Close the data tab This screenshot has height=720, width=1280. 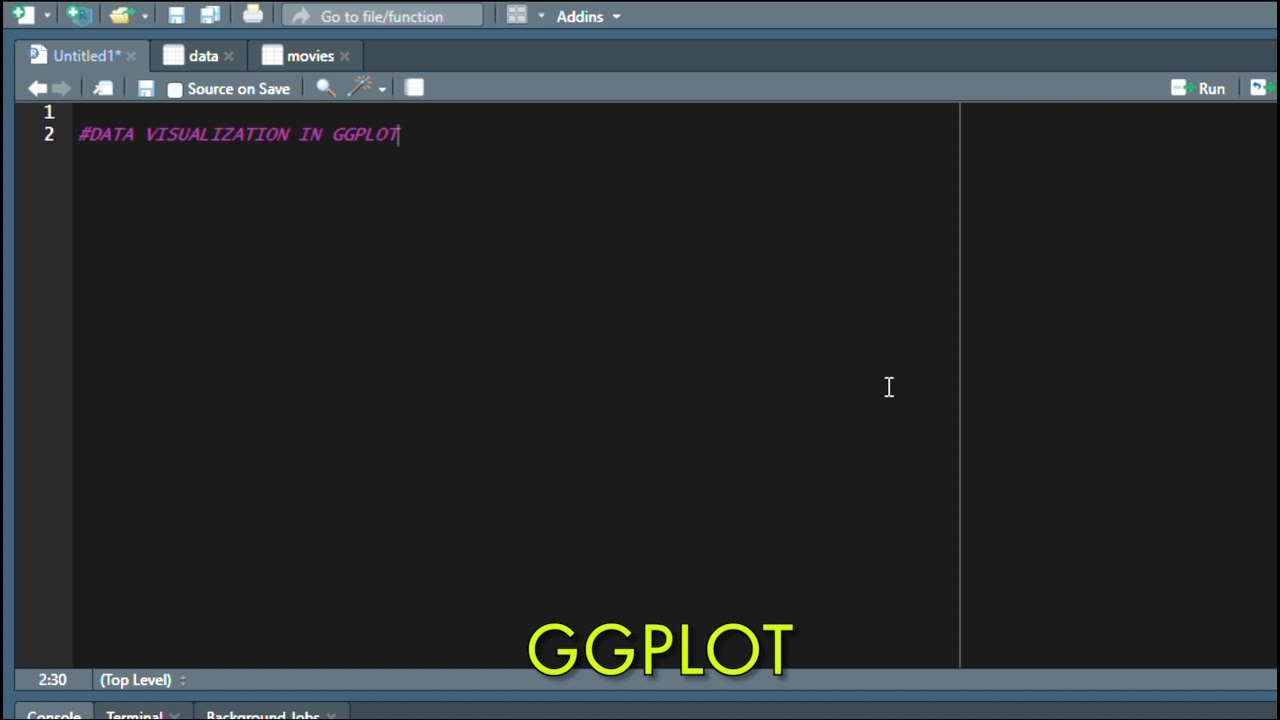pos(228,56)
